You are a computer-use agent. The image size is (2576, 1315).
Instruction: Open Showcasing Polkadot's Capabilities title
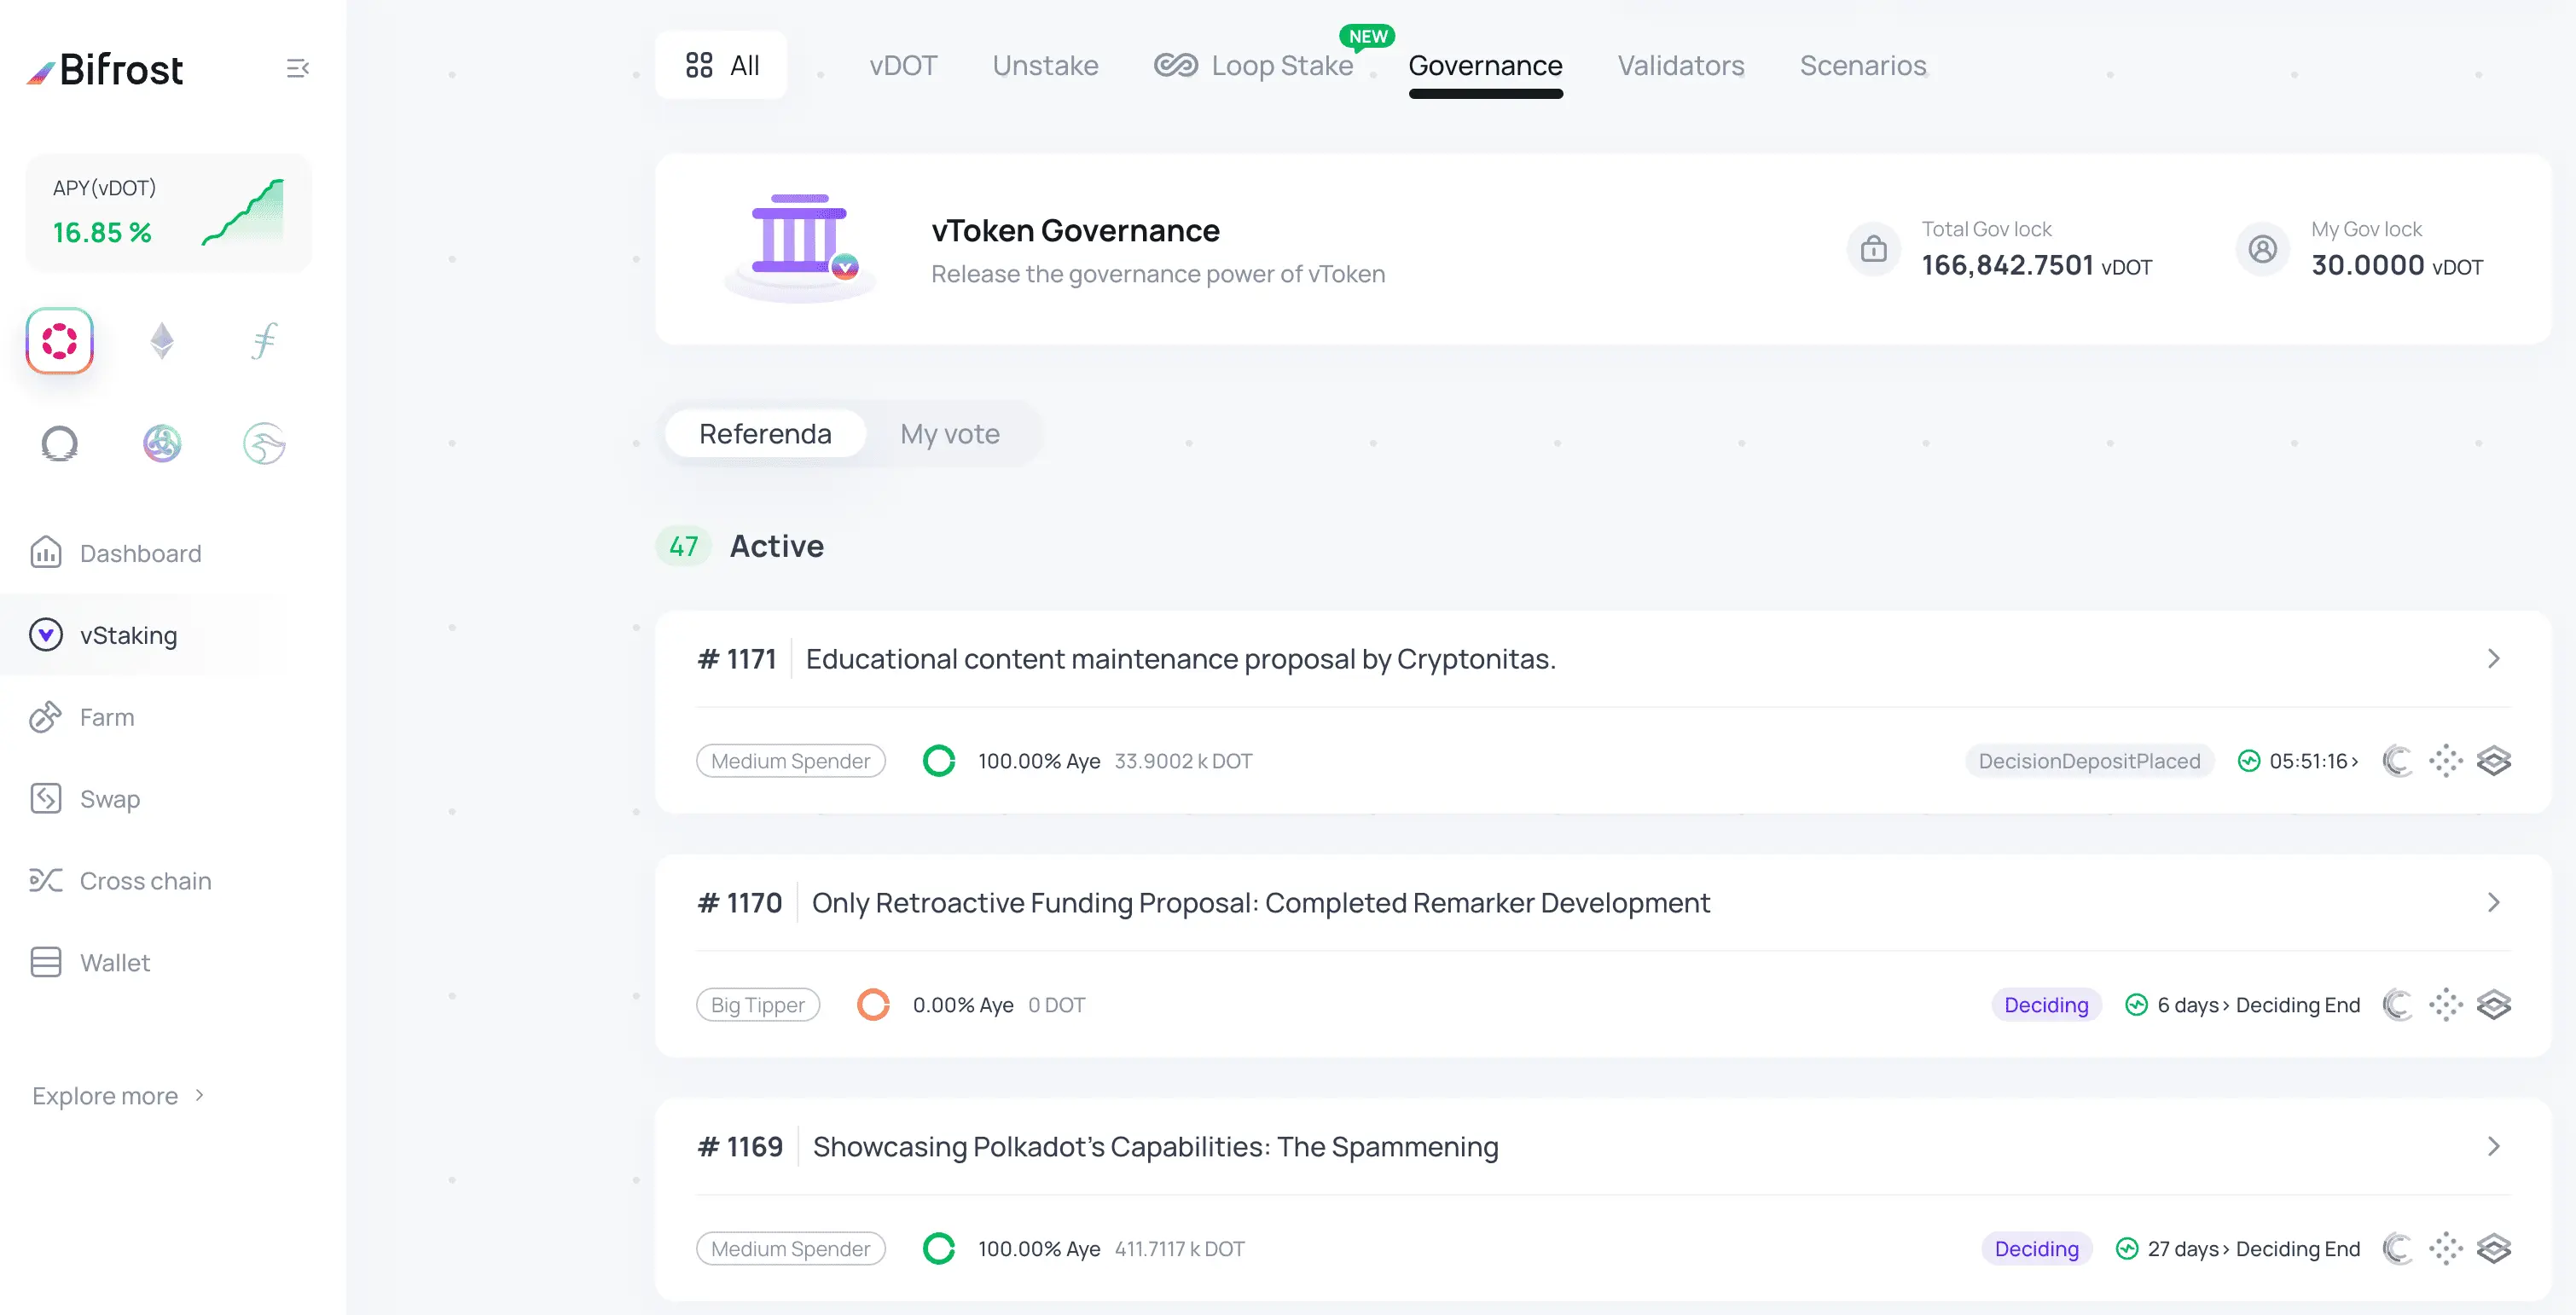click(1155, 1147)
